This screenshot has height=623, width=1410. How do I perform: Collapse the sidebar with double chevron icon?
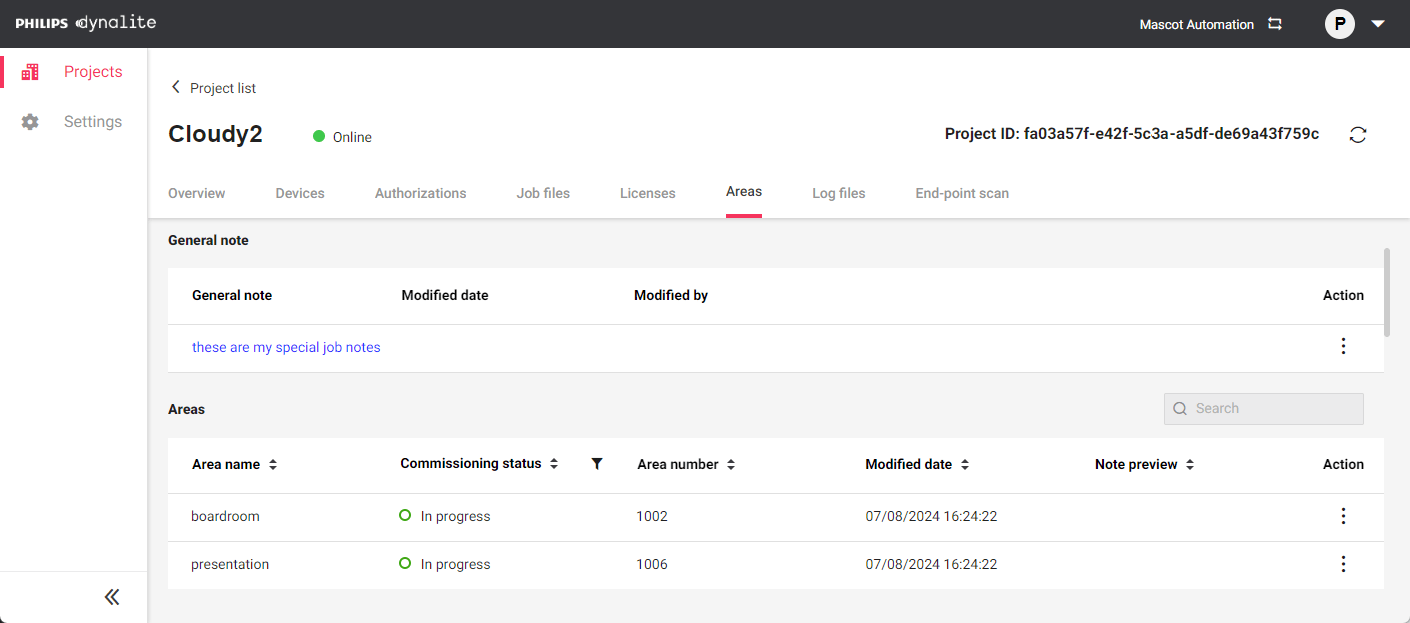tap(112, 597)
